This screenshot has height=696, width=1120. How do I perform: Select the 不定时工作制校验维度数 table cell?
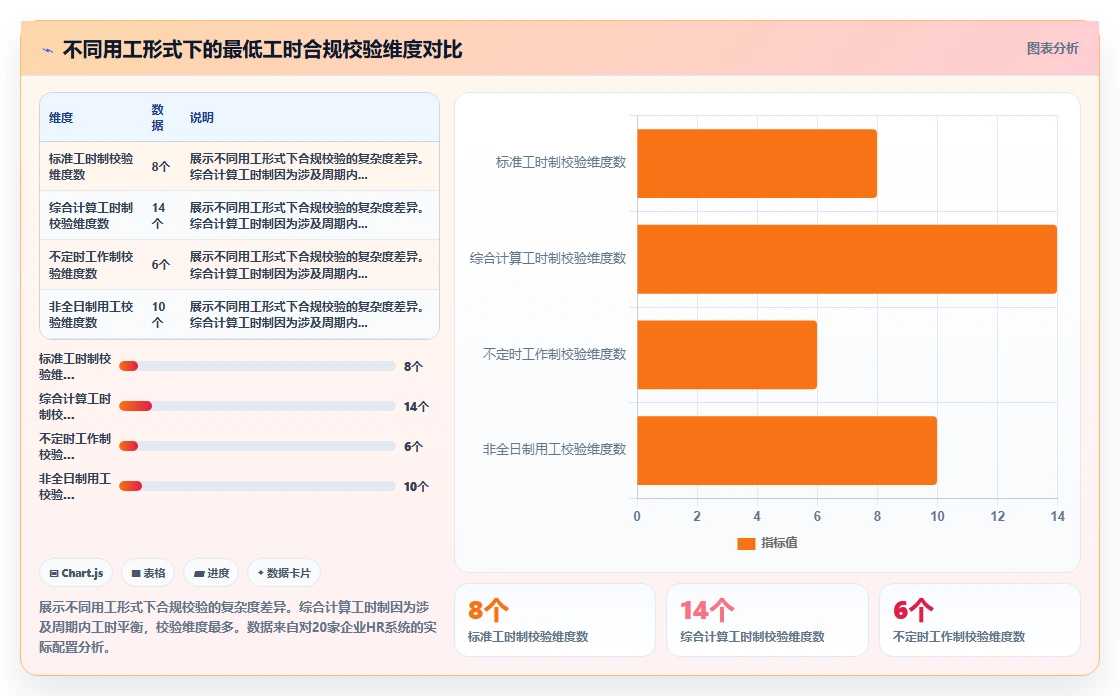point(91,265)
